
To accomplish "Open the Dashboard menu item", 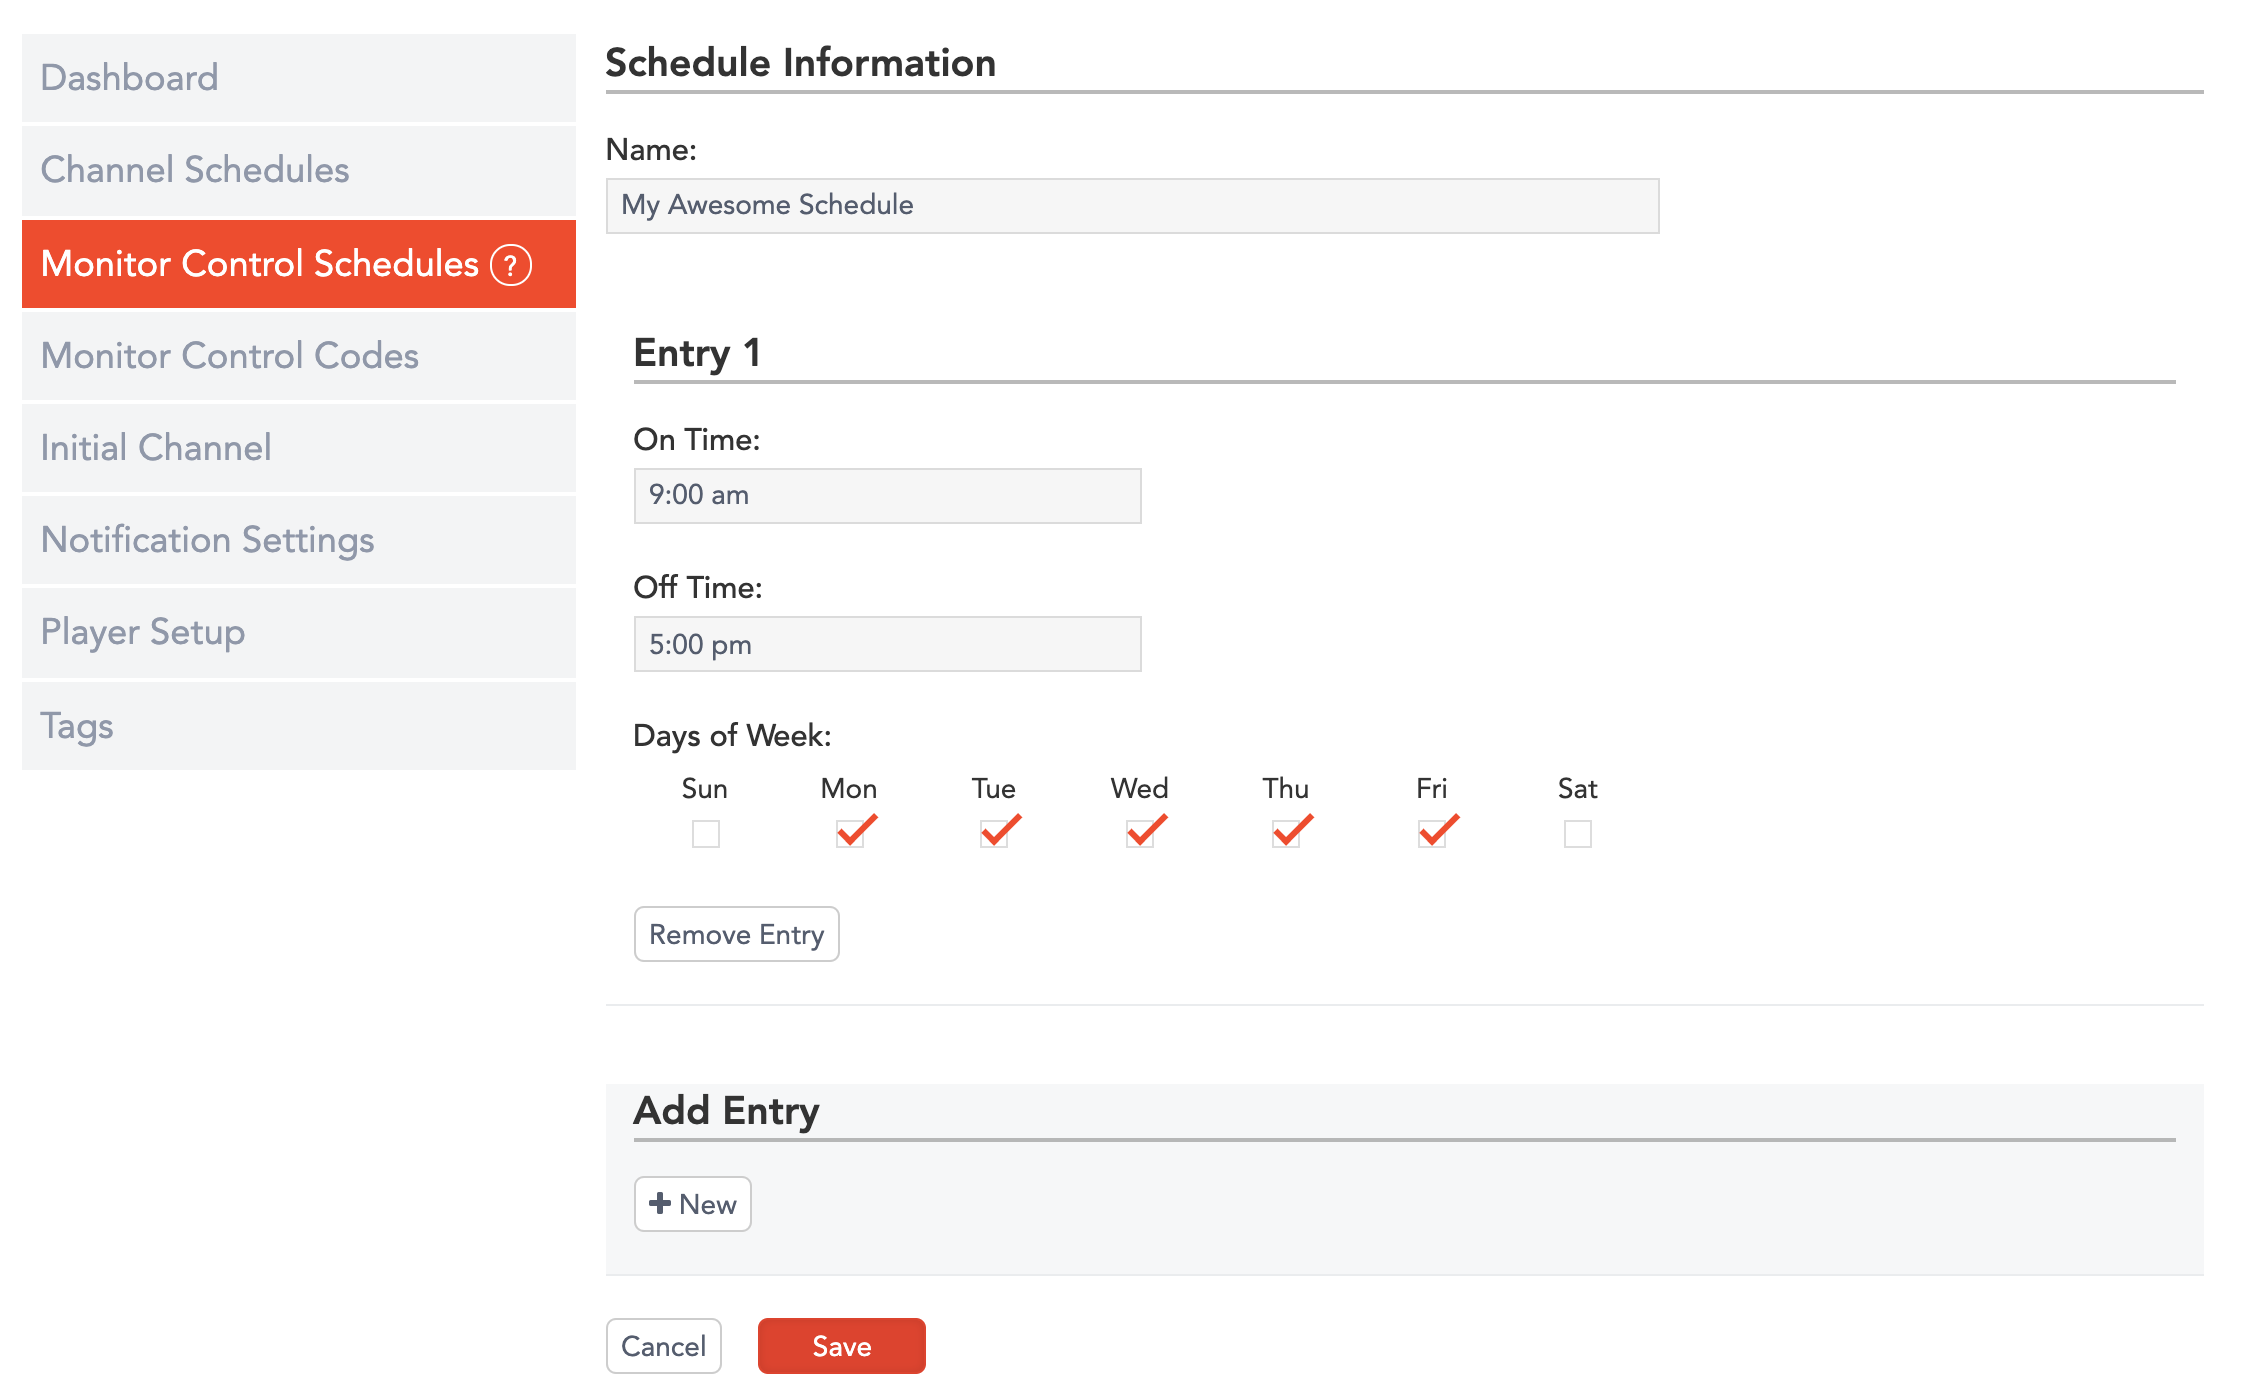I will [299, 78].
